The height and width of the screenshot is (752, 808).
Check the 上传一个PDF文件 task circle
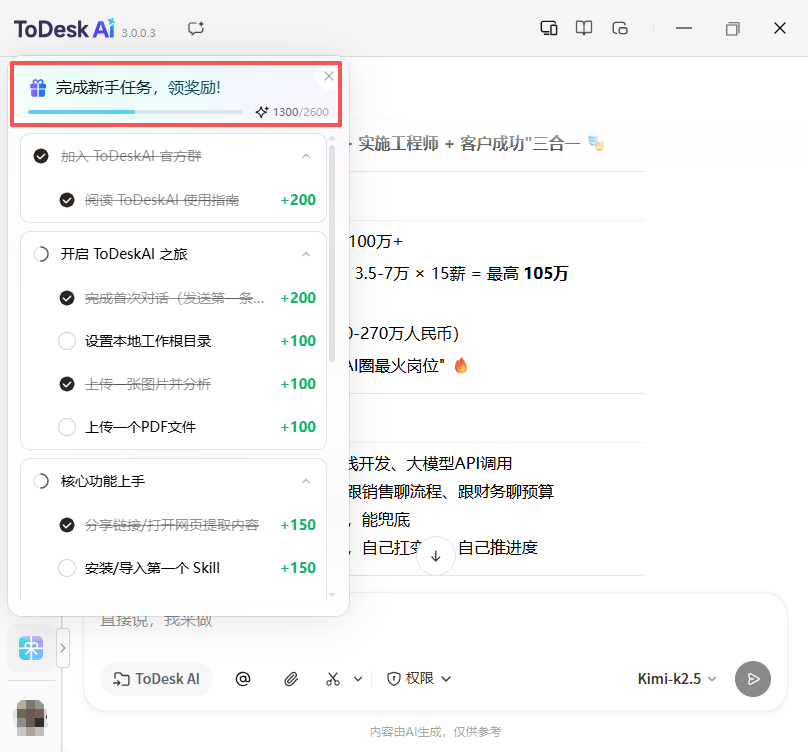click(x=67, y=427)
